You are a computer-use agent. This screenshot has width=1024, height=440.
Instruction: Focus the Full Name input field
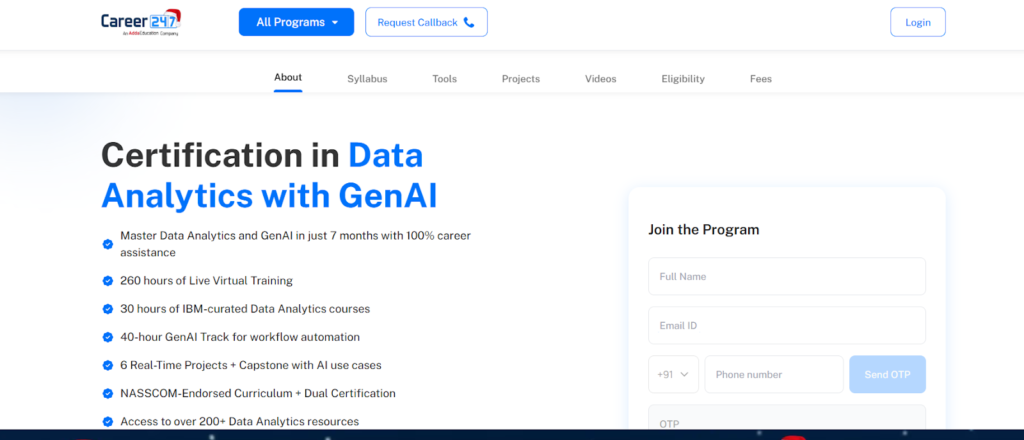[787, 277]
